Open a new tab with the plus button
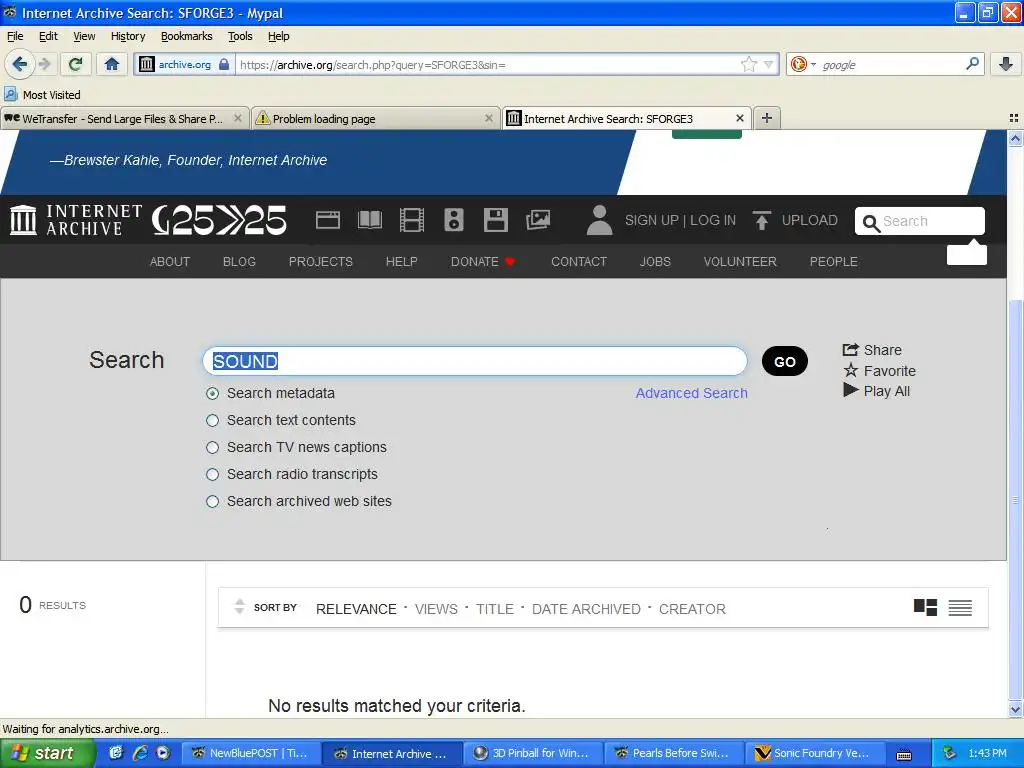 click(767, 118)
